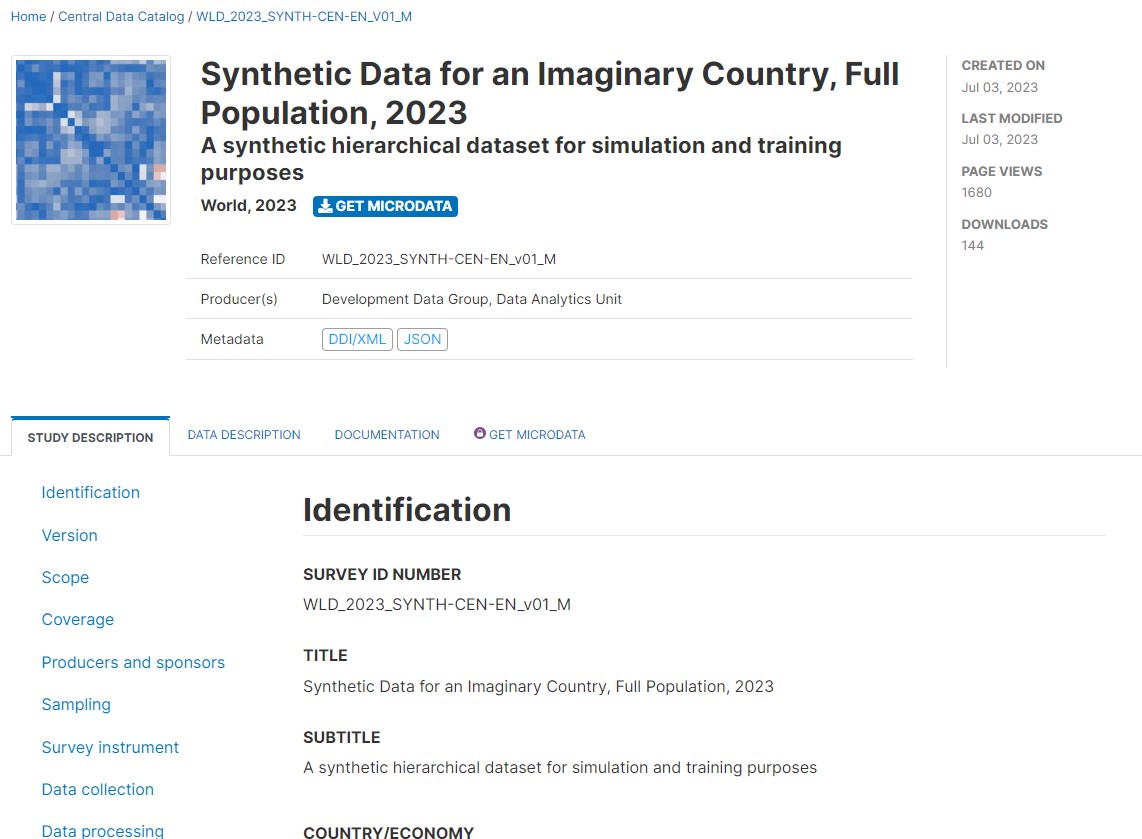
Task: Jump to Survey instrument section
Action: click(x=110, y=747)
